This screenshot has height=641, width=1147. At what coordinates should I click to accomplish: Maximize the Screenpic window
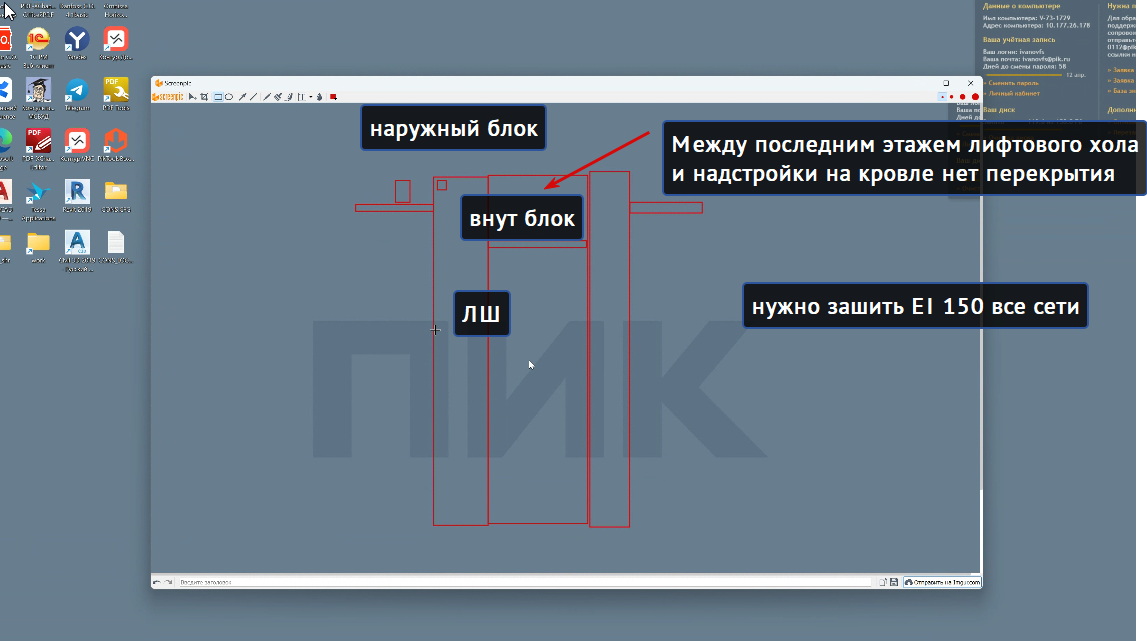pyautogui.click(x=946, y=83)
